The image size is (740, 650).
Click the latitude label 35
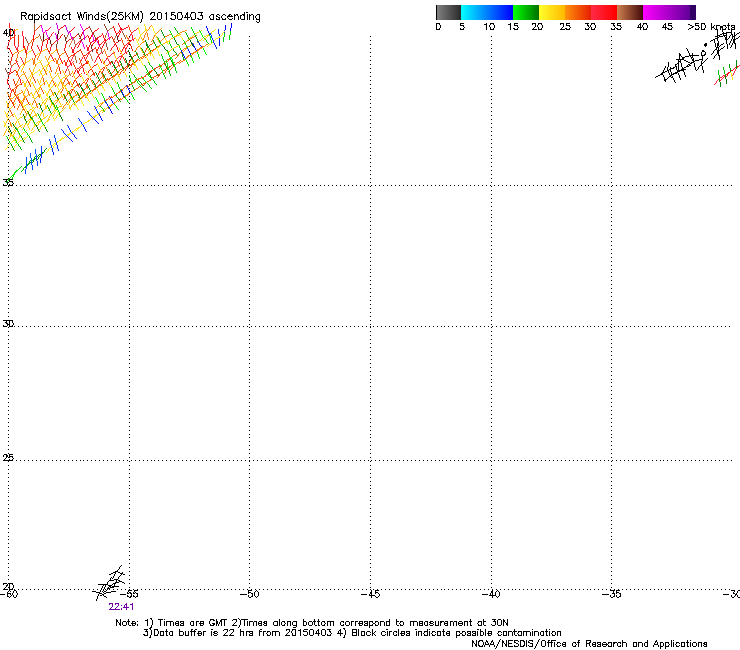[x=8, y=182]
